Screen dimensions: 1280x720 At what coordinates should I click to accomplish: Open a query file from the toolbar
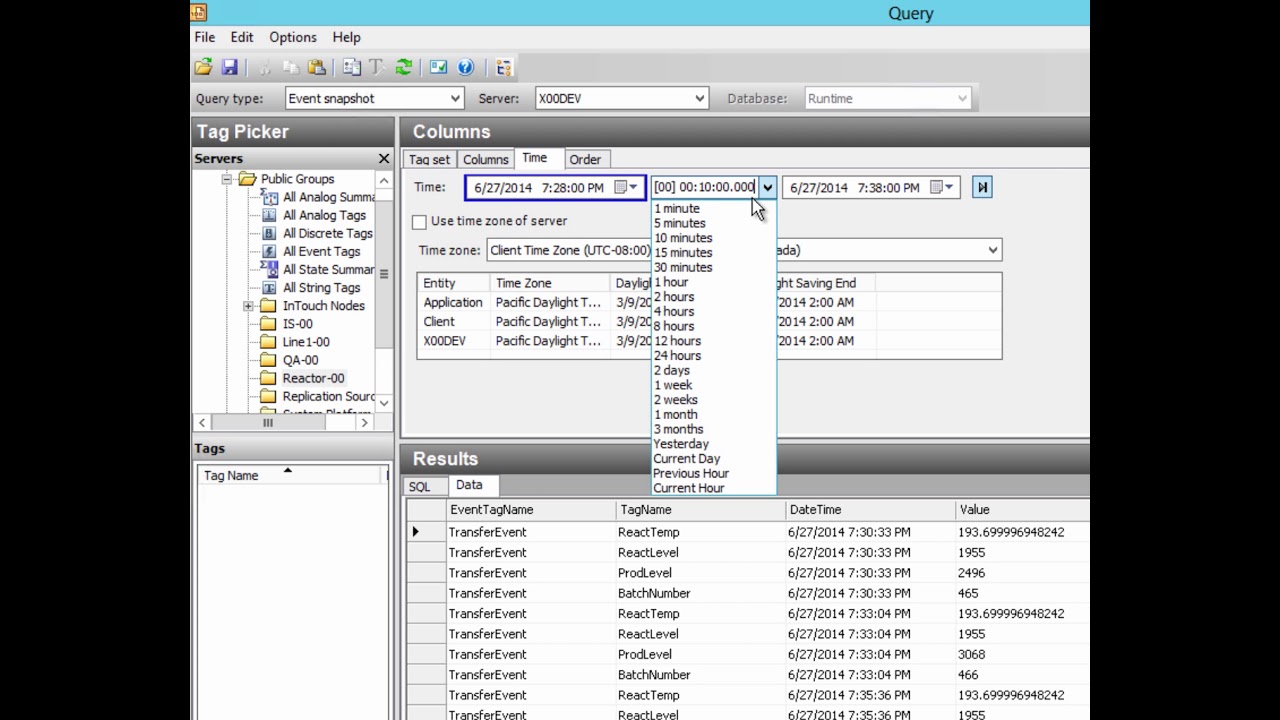(x=203, y=67)
